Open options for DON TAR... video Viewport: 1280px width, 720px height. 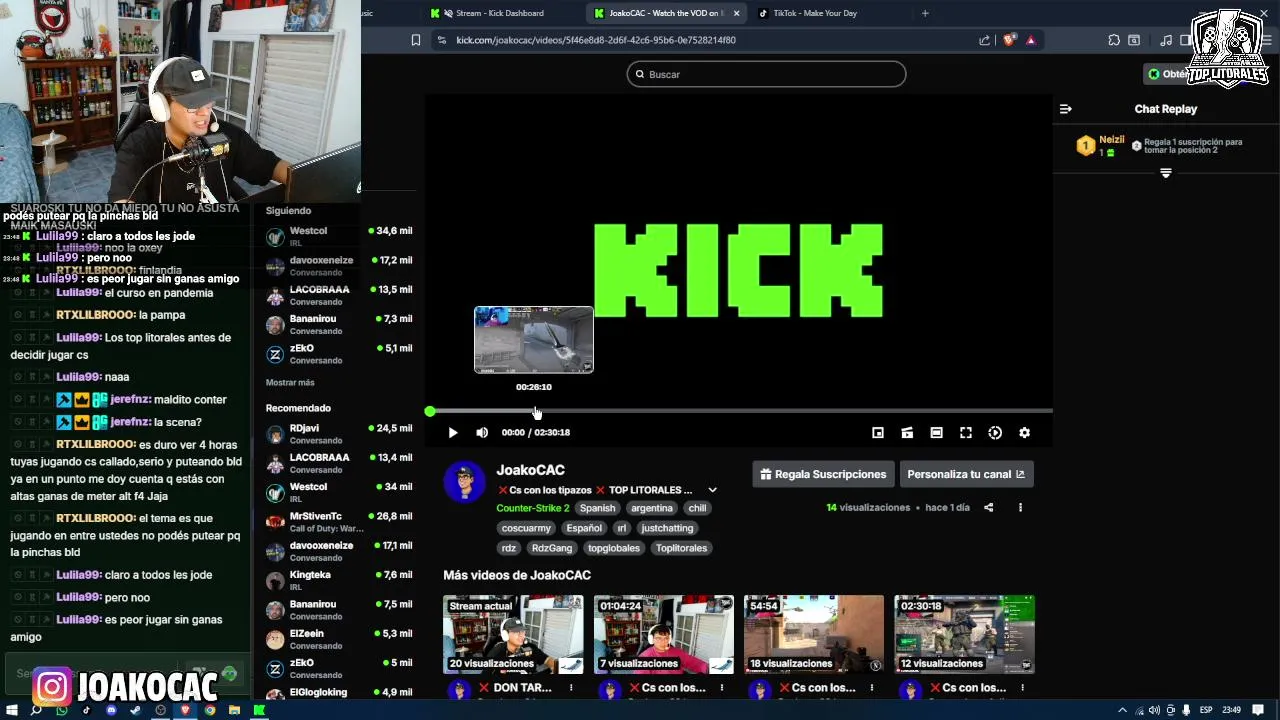point(571,688)
